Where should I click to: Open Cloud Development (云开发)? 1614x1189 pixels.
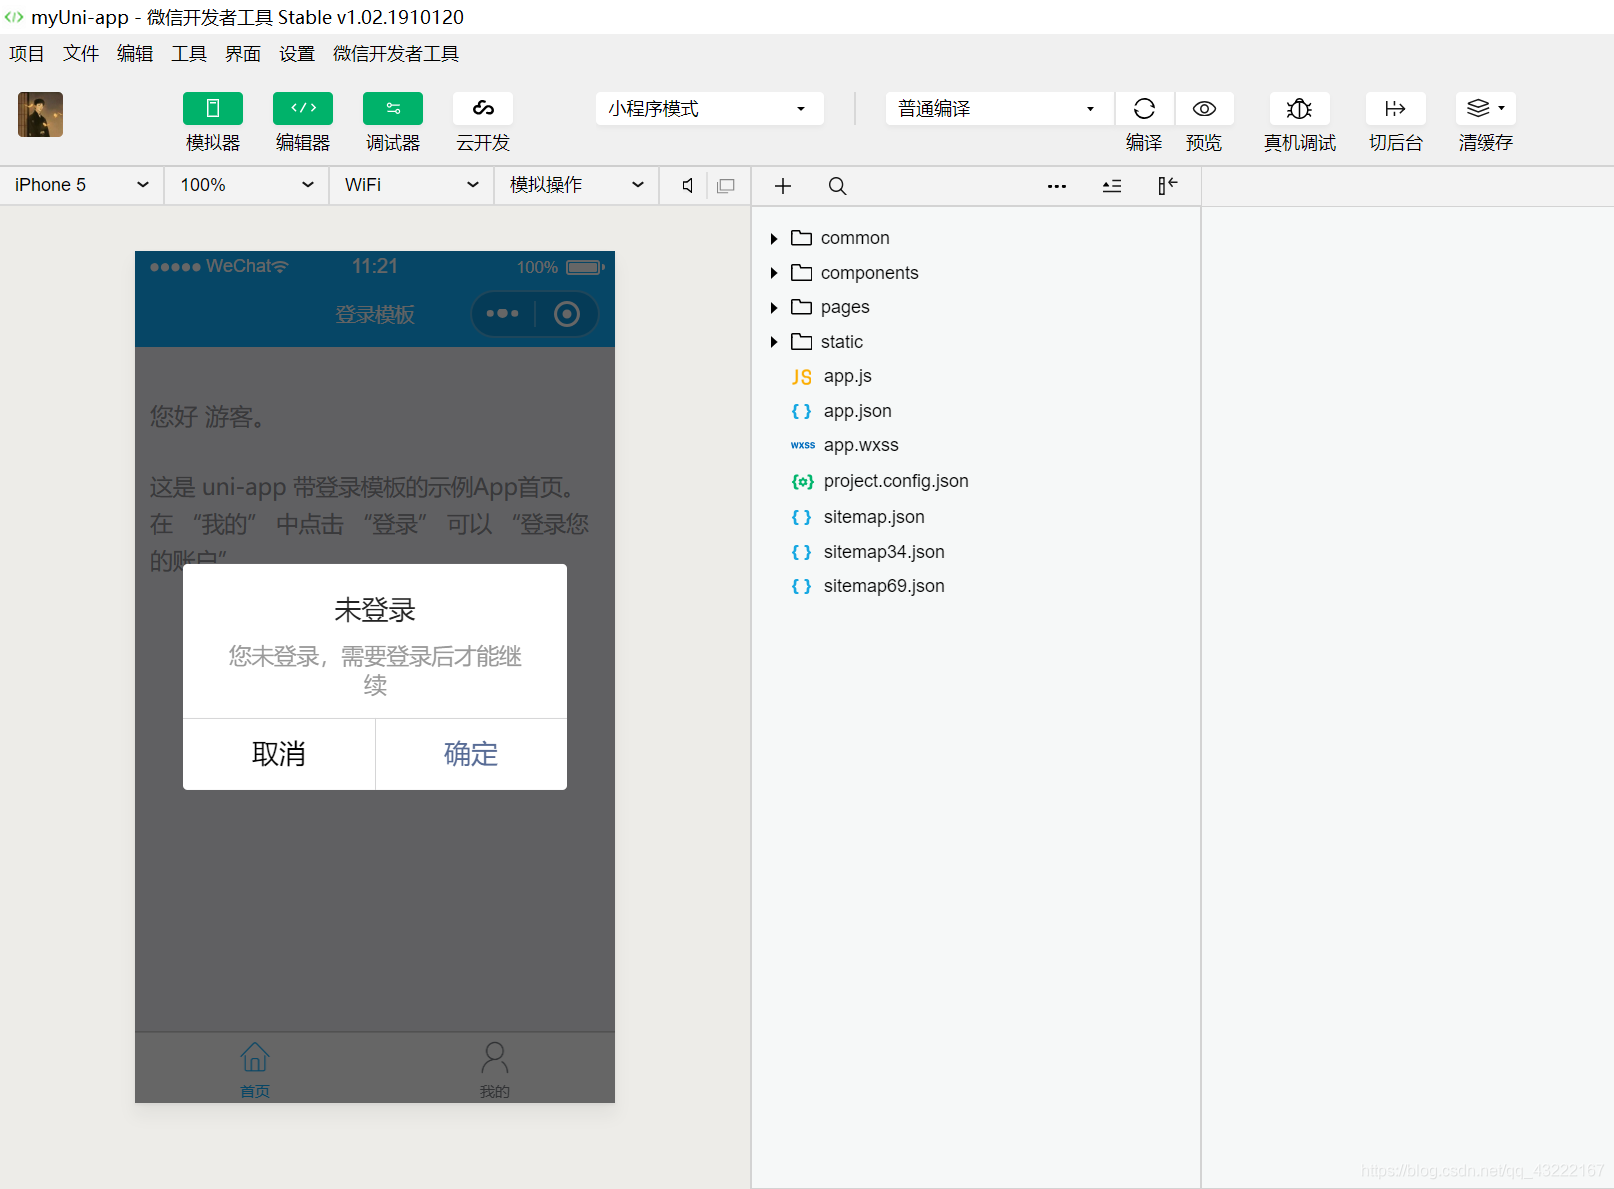[x=483, y=109]
